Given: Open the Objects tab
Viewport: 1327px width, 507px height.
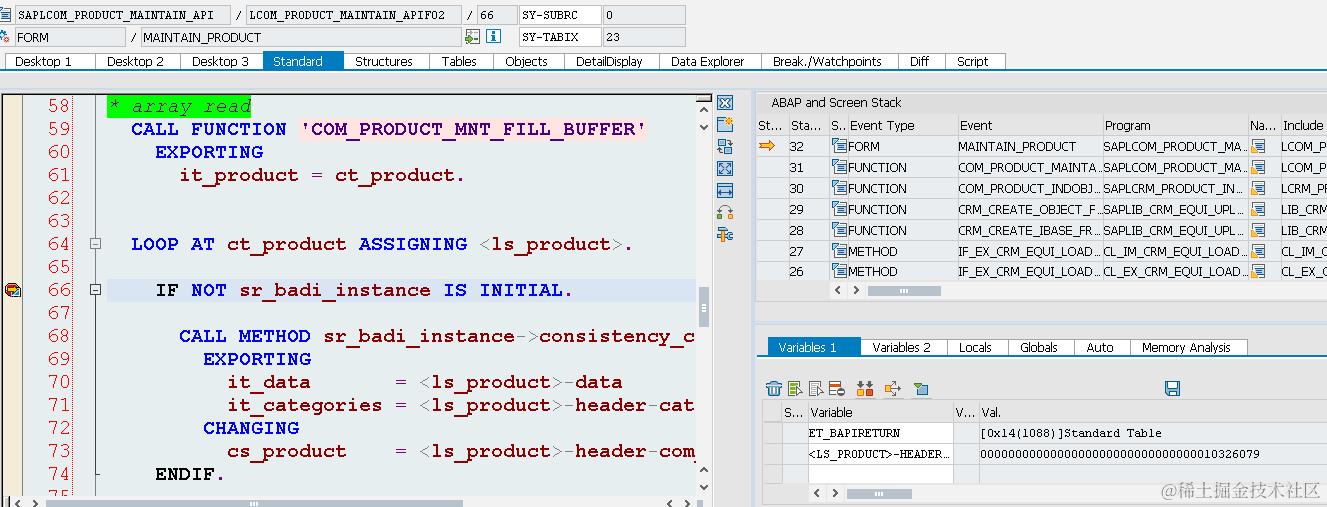Looking at the screenshot, I should [527, 61].
